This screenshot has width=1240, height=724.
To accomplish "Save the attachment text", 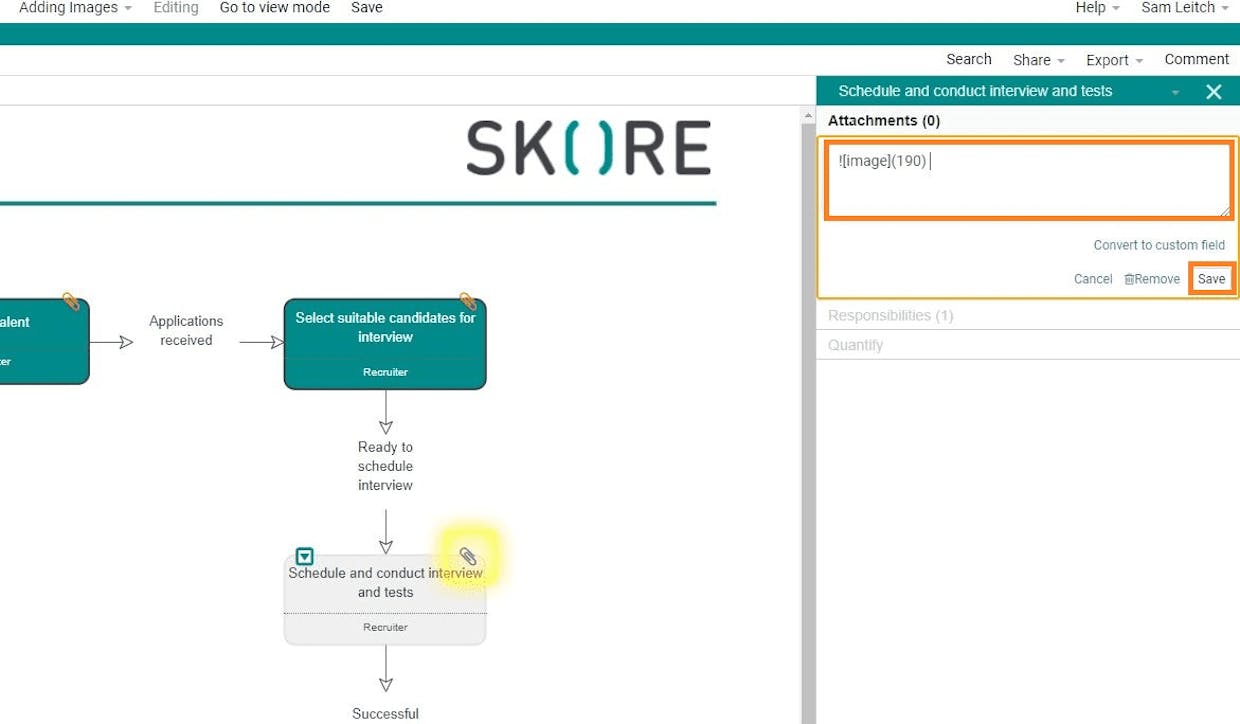I will pyautogui.click(x=1211, y=279).
